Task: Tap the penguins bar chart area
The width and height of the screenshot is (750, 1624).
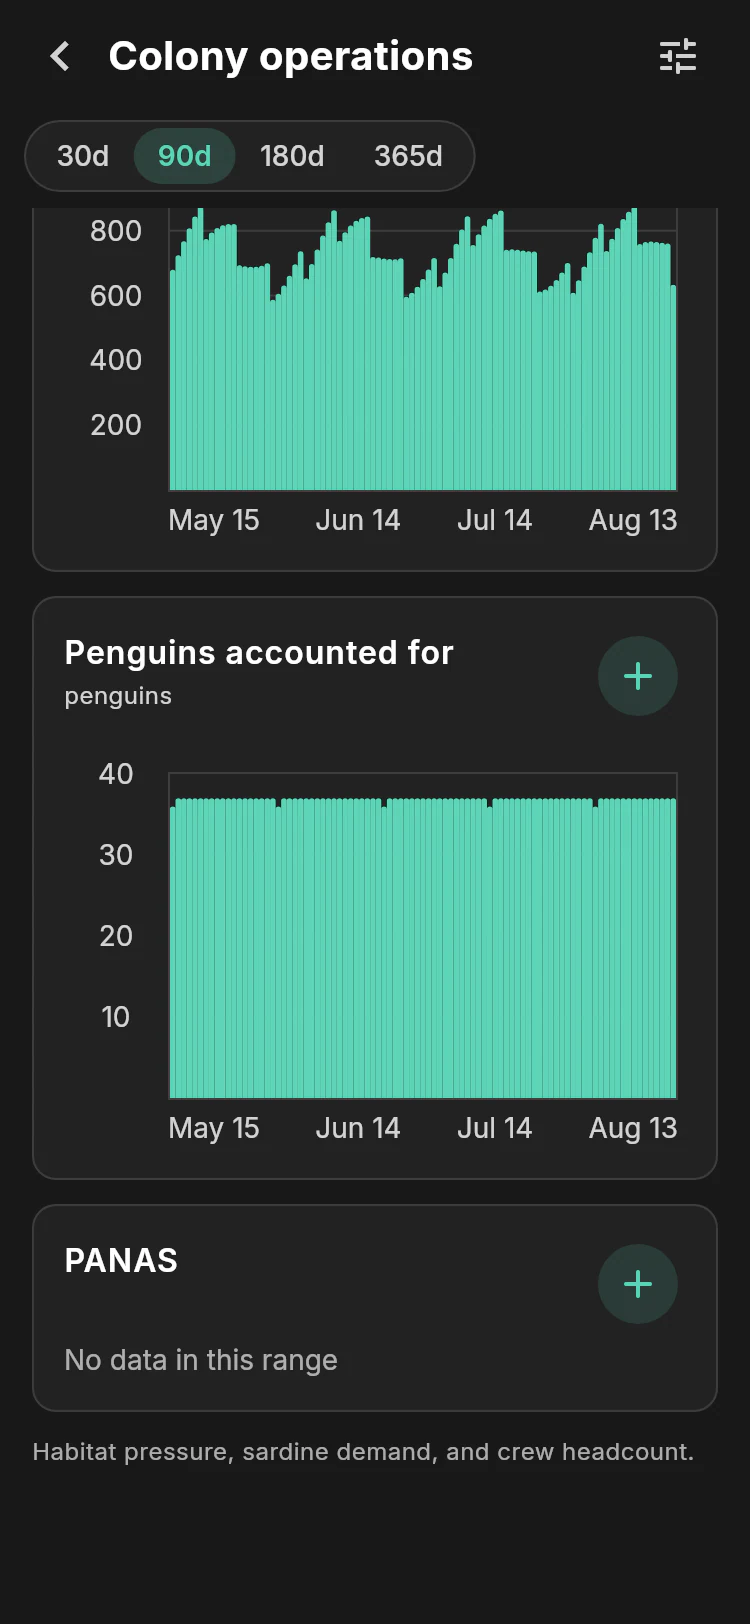Action: pos(423,936)
